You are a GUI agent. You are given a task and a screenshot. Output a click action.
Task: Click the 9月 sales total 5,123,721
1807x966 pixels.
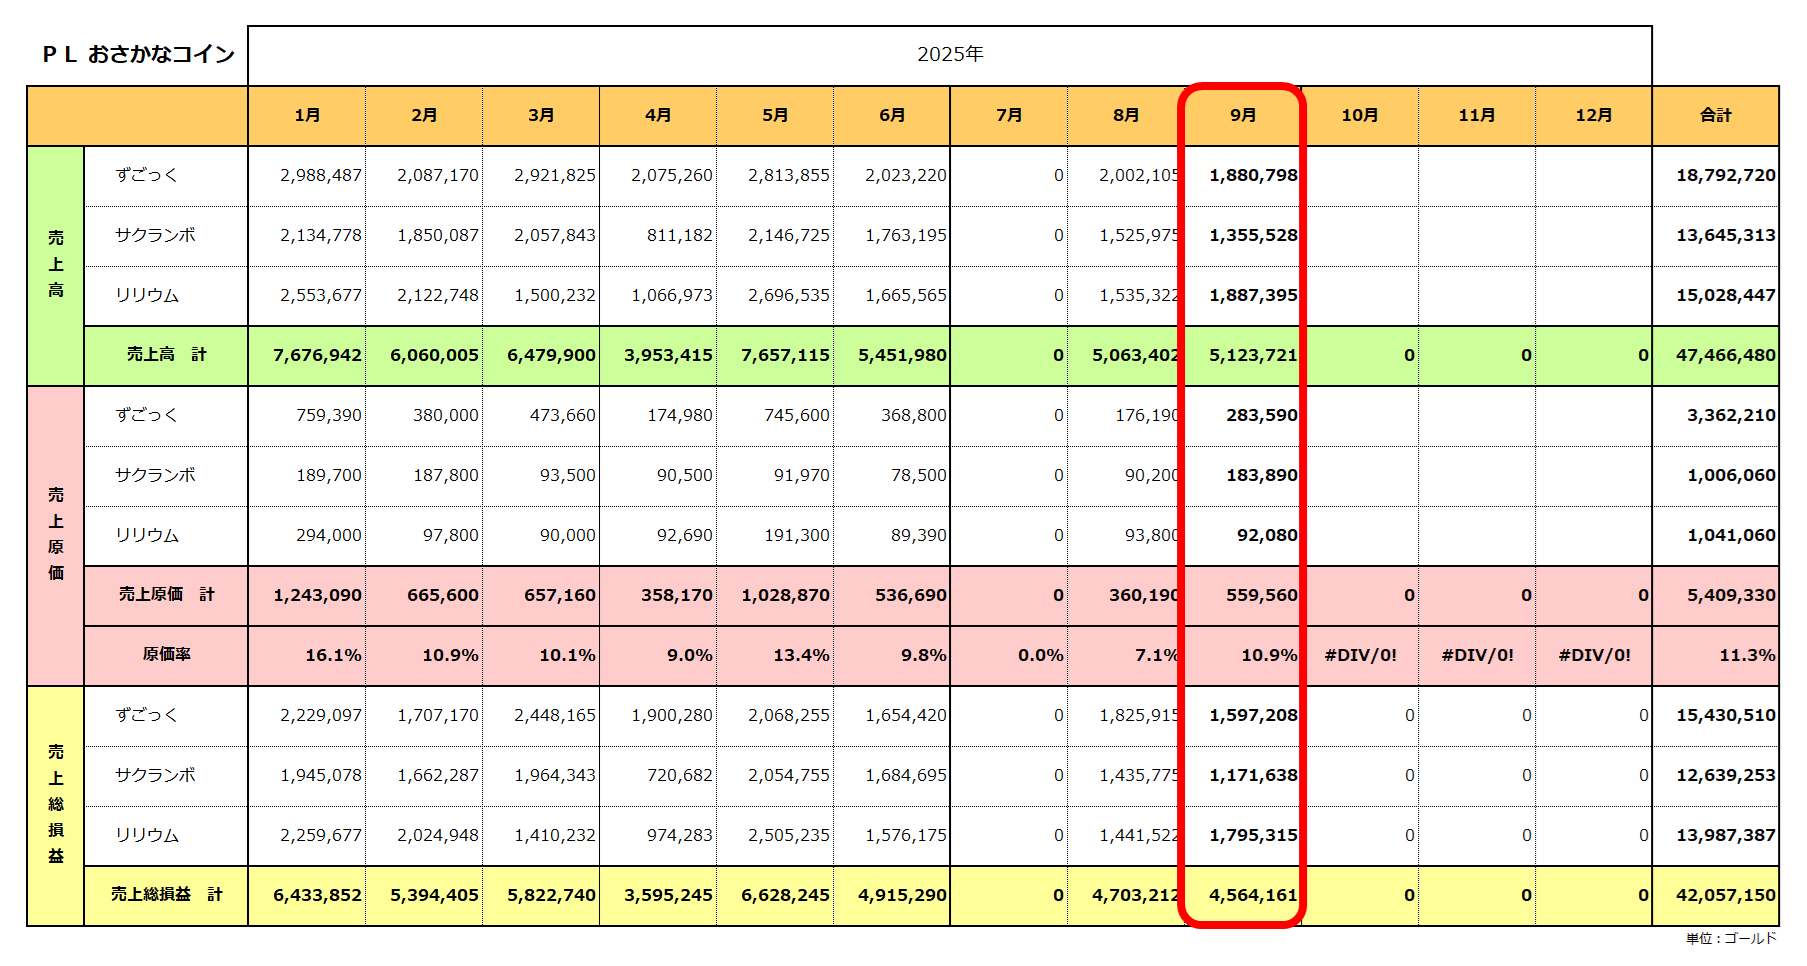point(1252,355)
